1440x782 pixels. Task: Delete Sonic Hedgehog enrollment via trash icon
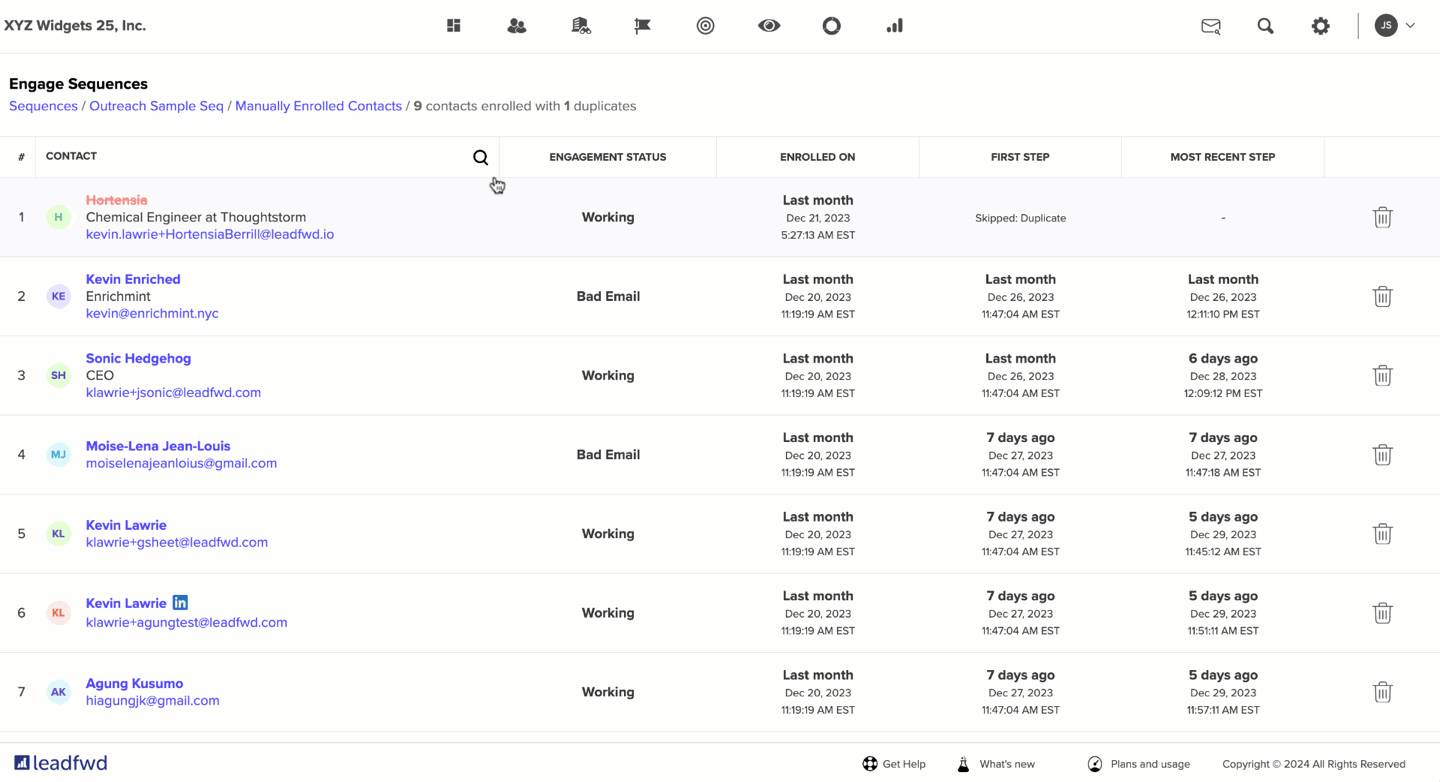tap(1382, 375)
